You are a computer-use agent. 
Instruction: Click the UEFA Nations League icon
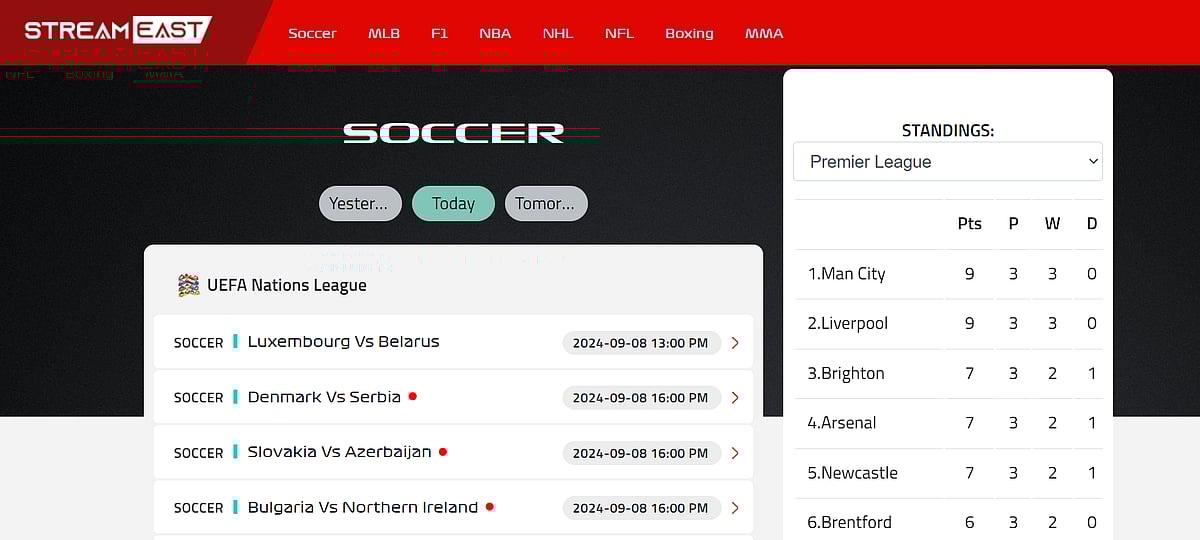click(188, 285)
